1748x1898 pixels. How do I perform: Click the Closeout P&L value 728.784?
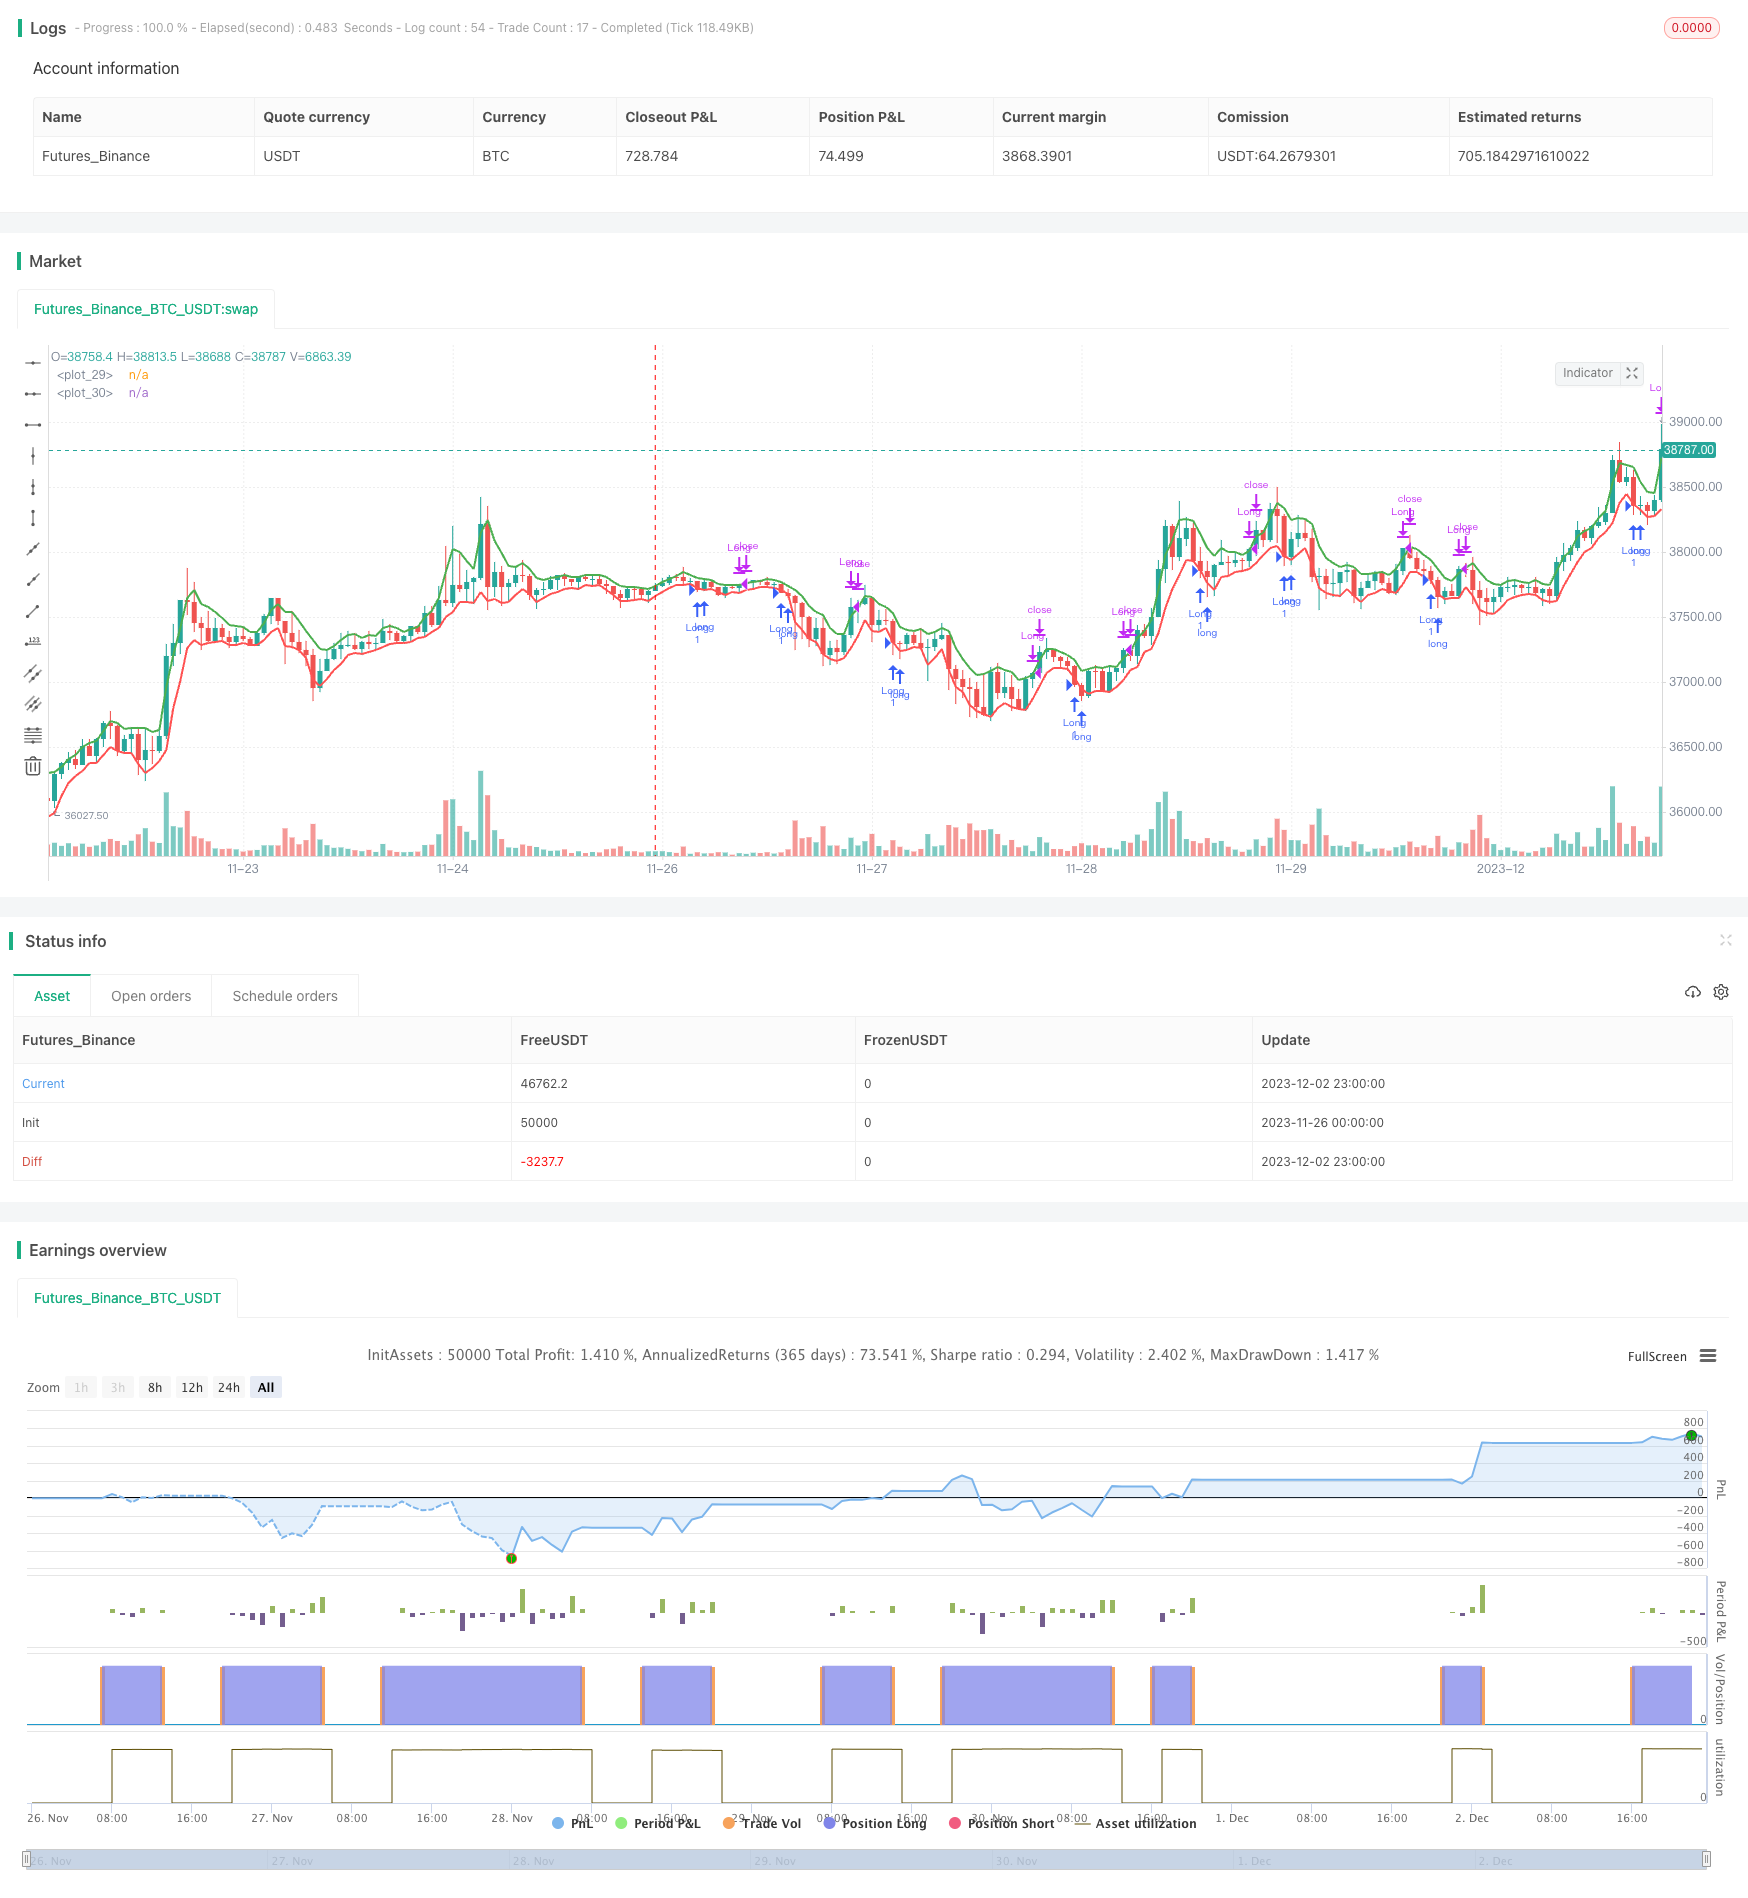point(651,156)
